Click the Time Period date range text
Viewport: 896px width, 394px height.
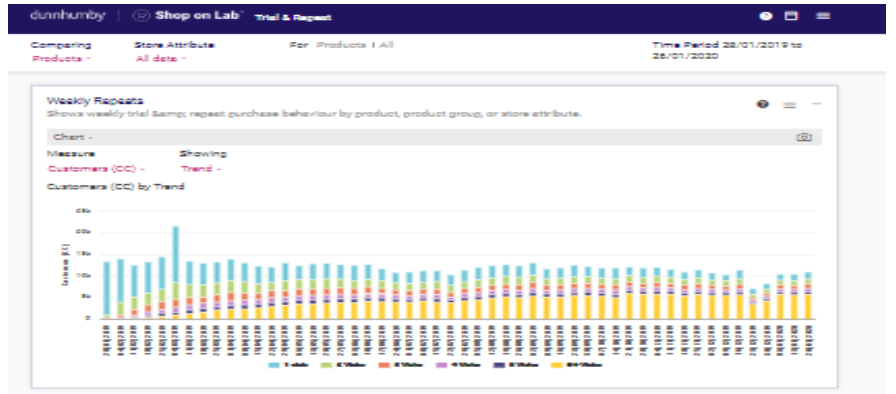pyautogui.click(x=726, y=50)
